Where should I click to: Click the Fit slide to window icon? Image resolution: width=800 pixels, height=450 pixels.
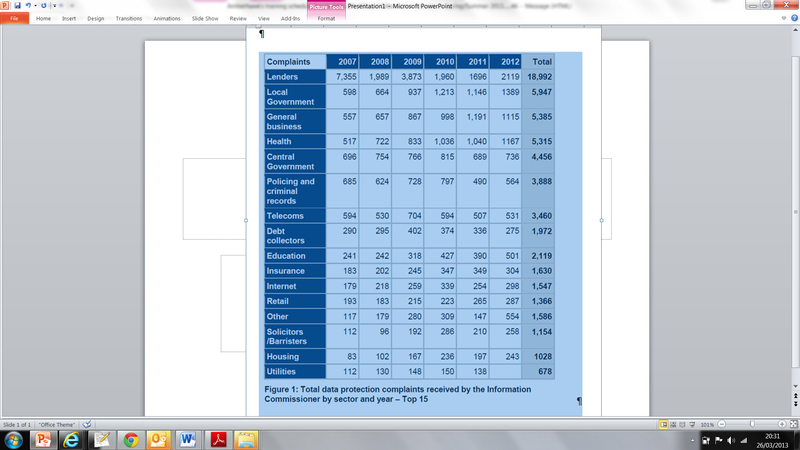(791, 424)
